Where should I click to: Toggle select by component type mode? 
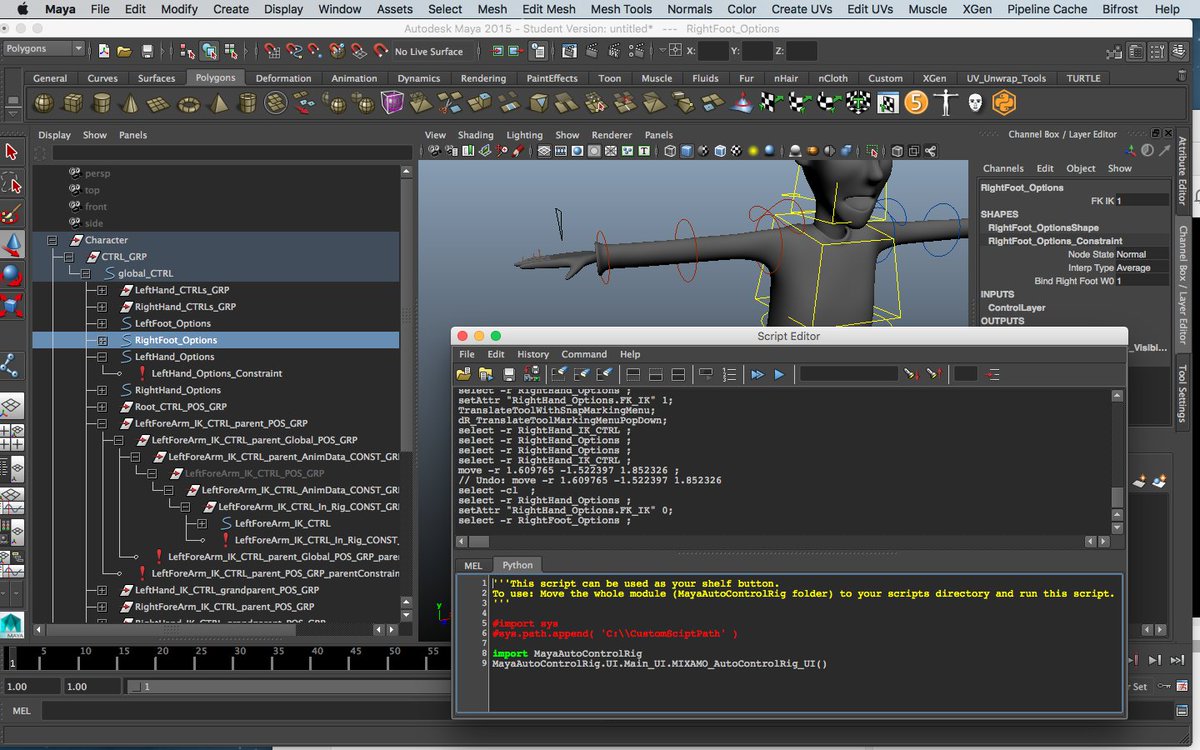pyautogui.click(x=232, y=51)
